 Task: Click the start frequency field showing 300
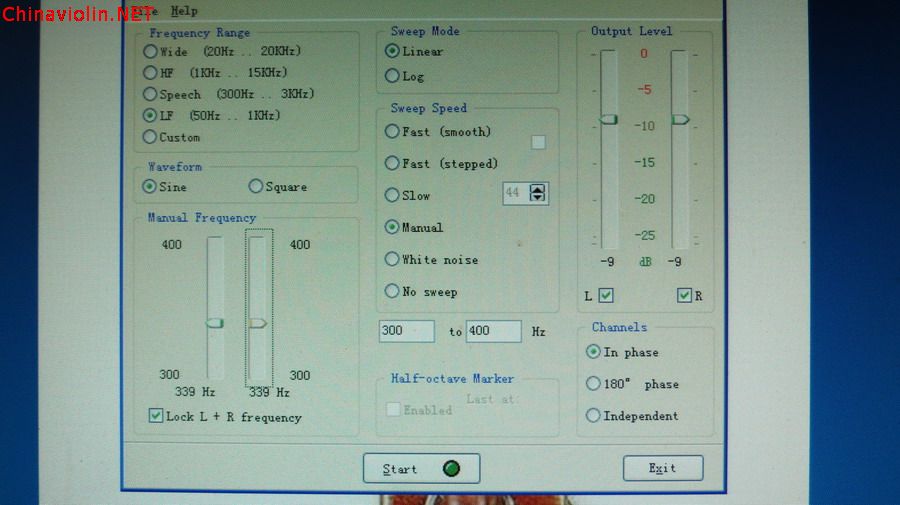(x=406, y=331)
